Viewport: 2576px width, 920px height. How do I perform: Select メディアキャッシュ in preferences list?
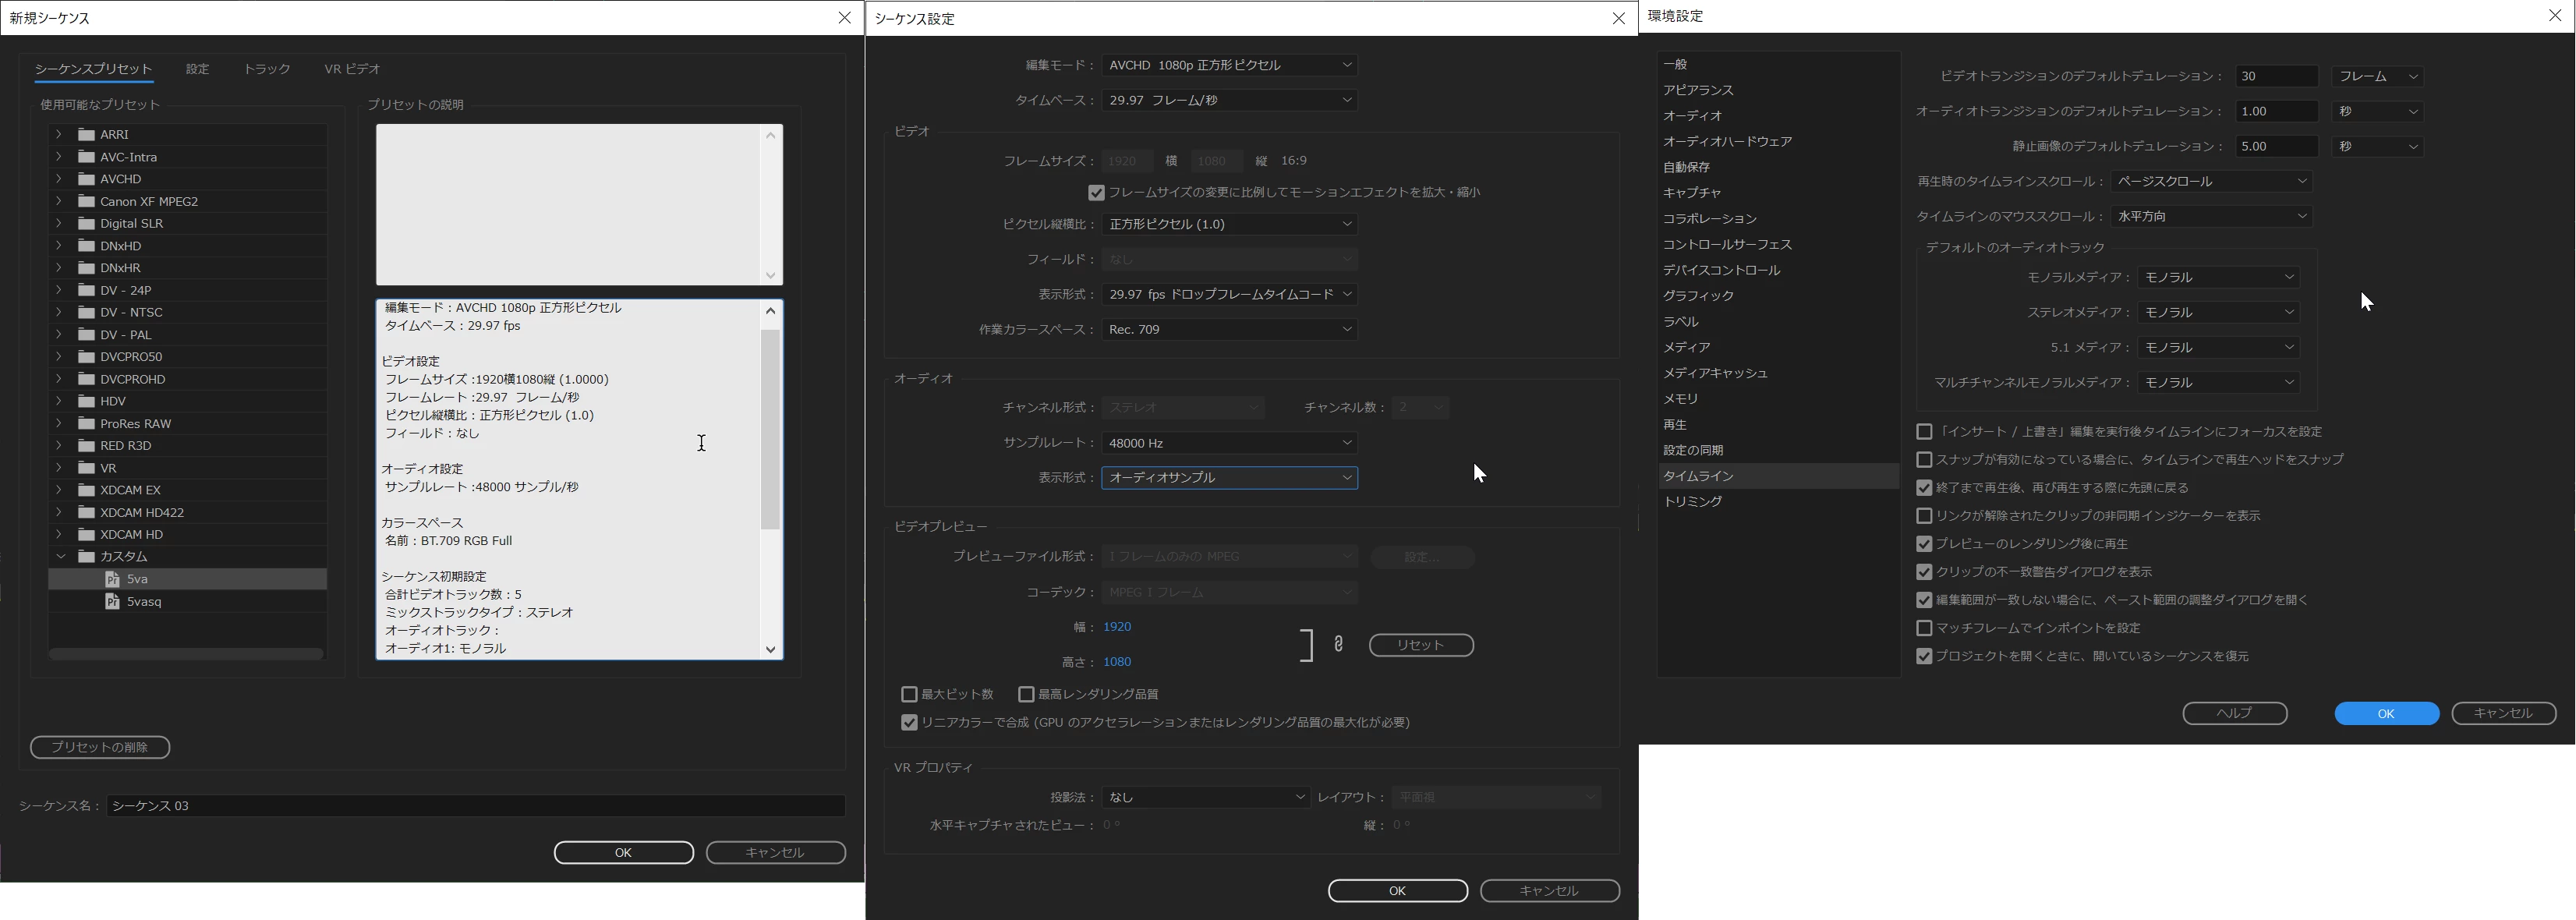pos(1715,373)
